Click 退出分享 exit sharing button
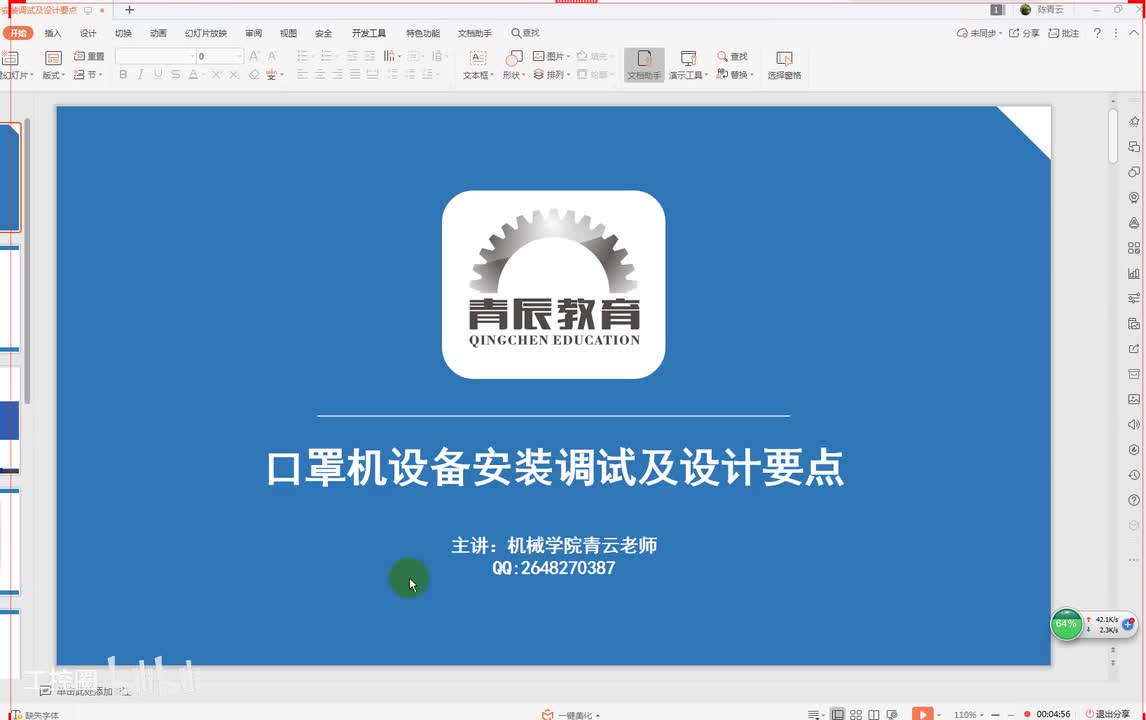 point(1107,714)
